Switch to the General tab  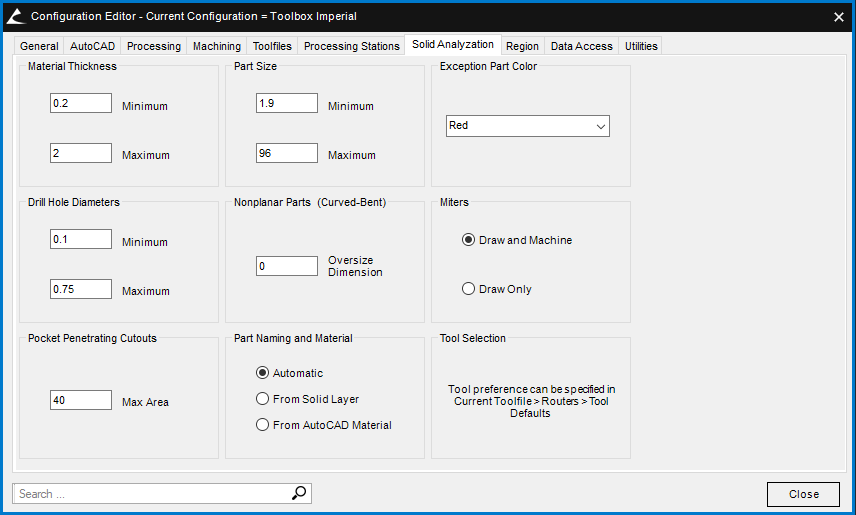coord(39,46)
